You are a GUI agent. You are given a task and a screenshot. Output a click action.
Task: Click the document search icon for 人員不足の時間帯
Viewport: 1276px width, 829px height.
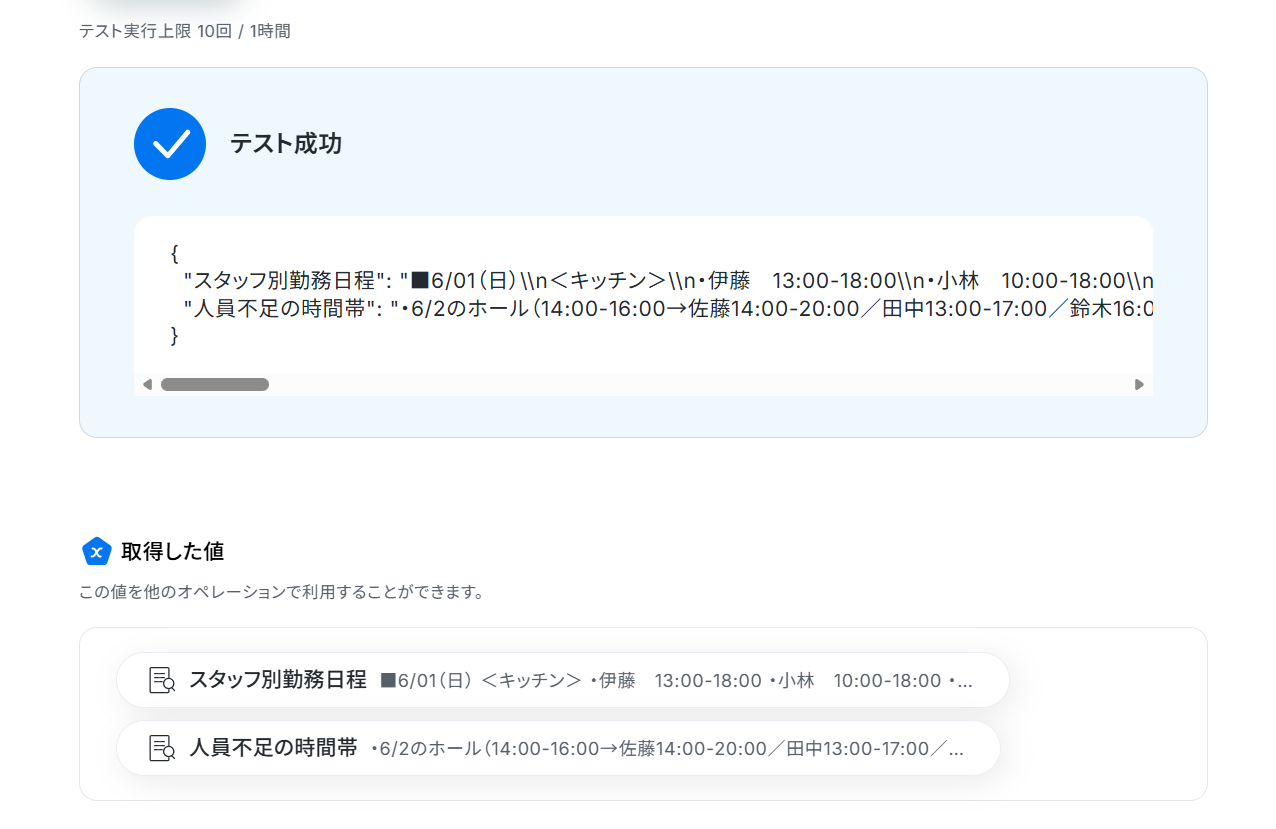162,748
